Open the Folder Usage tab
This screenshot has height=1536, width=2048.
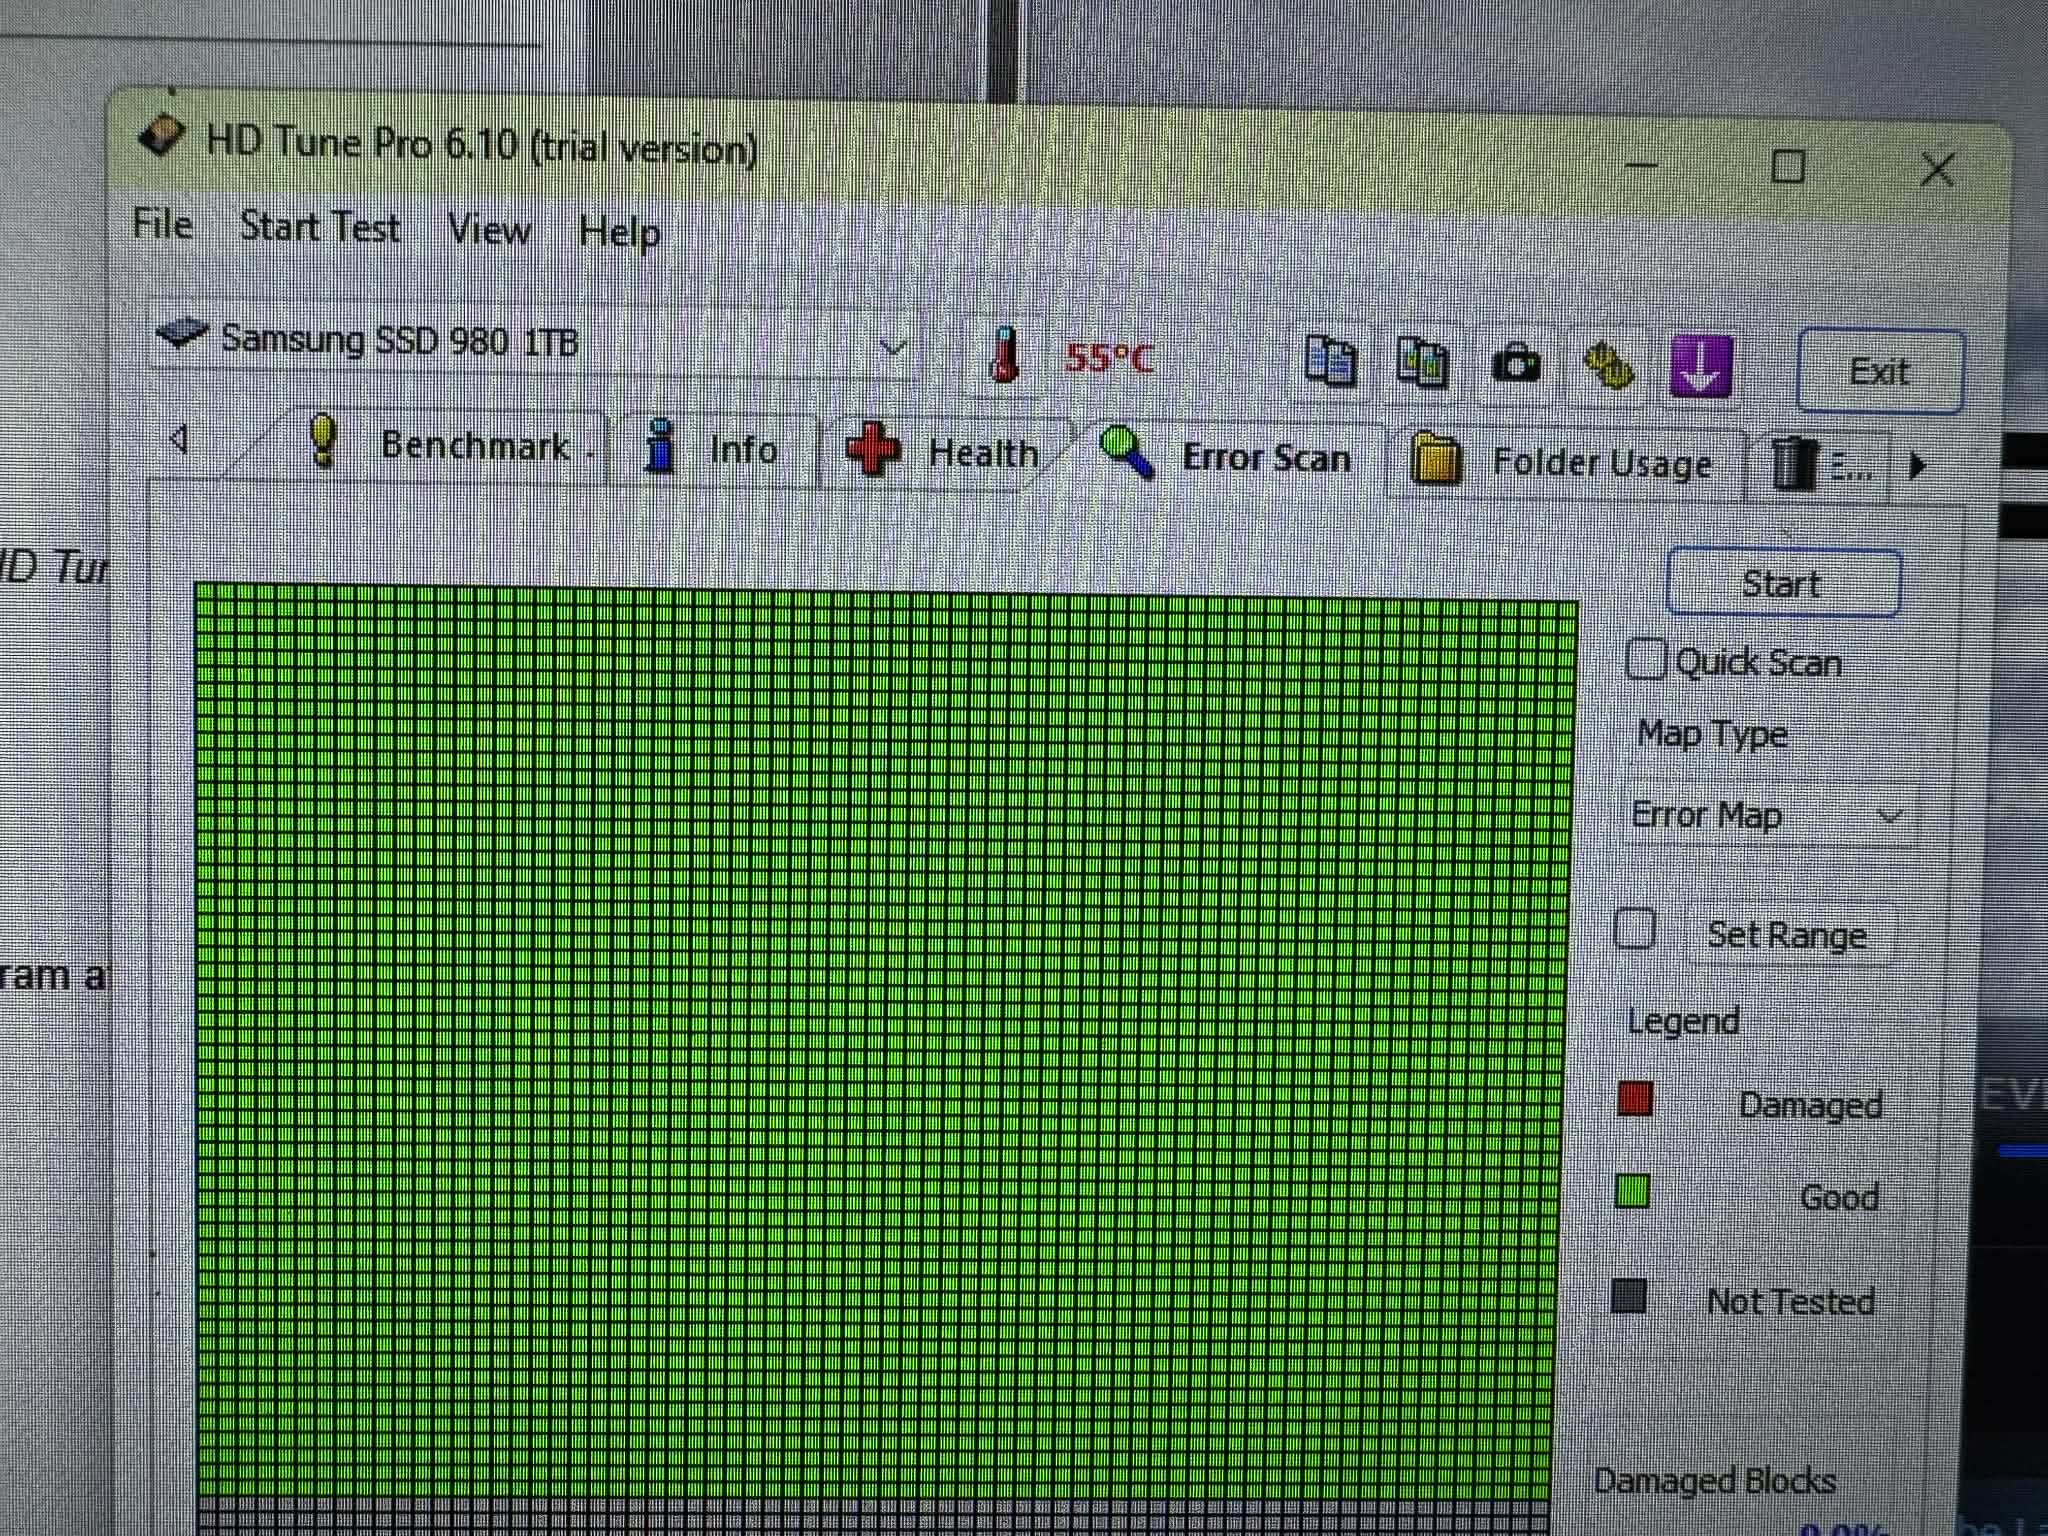pos(1563,463)
